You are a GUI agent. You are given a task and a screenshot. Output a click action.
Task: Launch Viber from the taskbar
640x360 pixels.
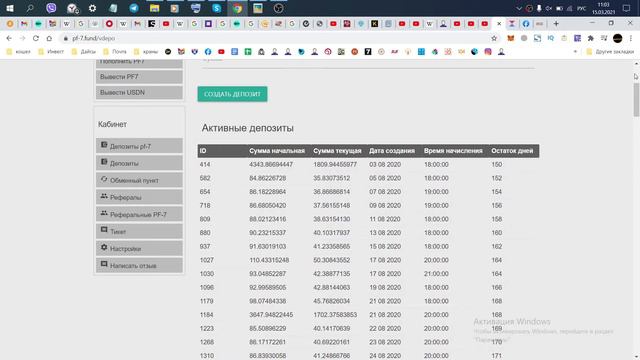pyautogui.click(x=51, y=8)
